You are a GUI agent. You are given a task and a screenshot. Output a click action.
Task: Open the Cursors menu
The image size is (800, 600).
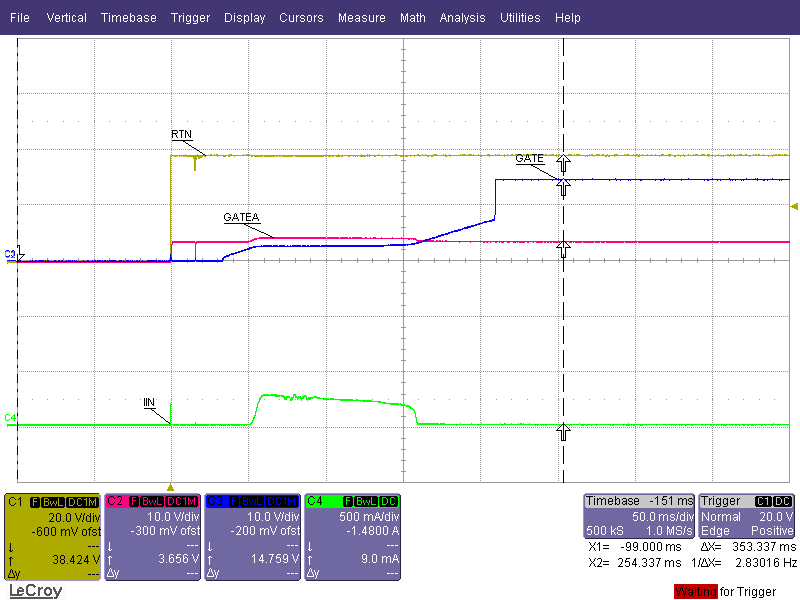click(301, 18)
